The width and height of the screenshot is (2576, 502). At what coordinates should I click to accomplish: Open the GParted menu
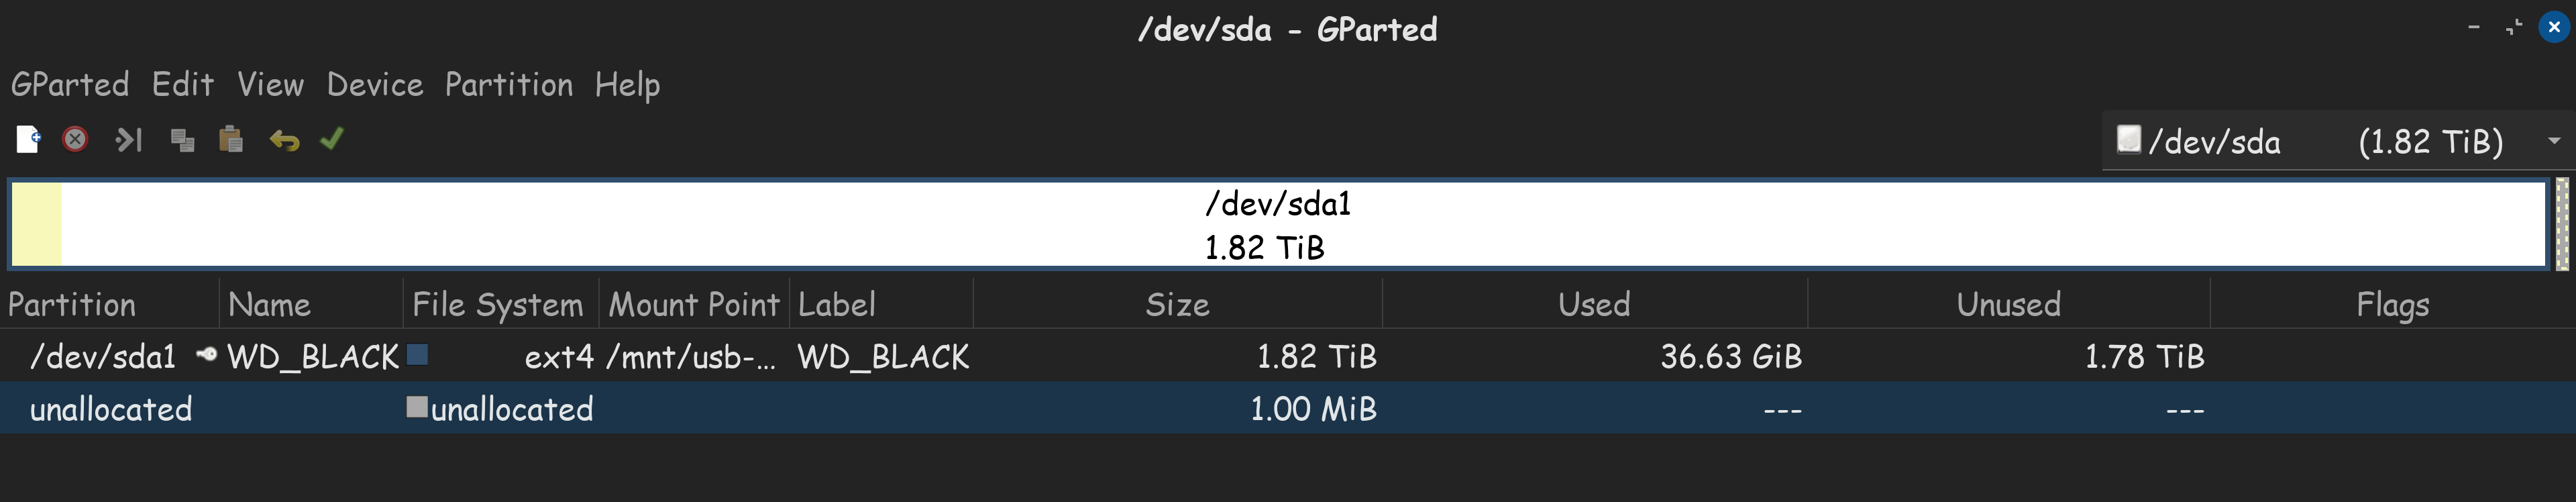tap(70, 85)
